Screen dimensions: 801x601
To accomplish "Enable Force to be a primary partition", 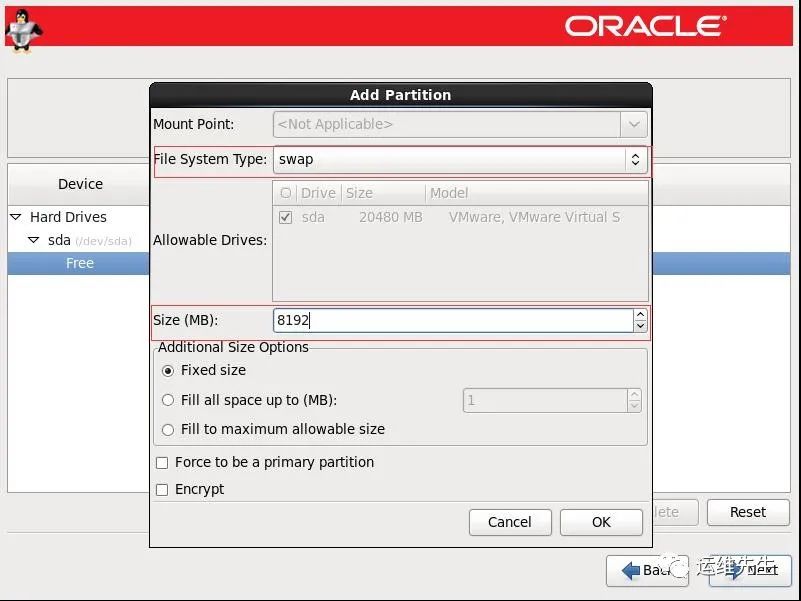I will tap(265, 463).
